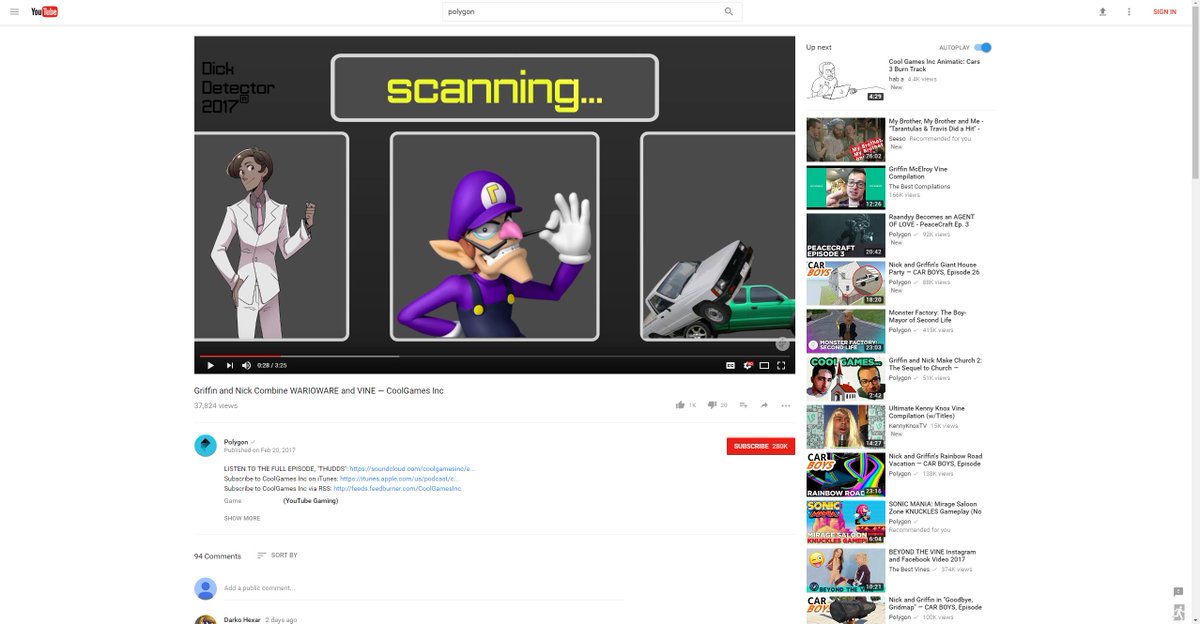
Task: Open KennyKnoxTV channel name
Action: click(909, 426)
